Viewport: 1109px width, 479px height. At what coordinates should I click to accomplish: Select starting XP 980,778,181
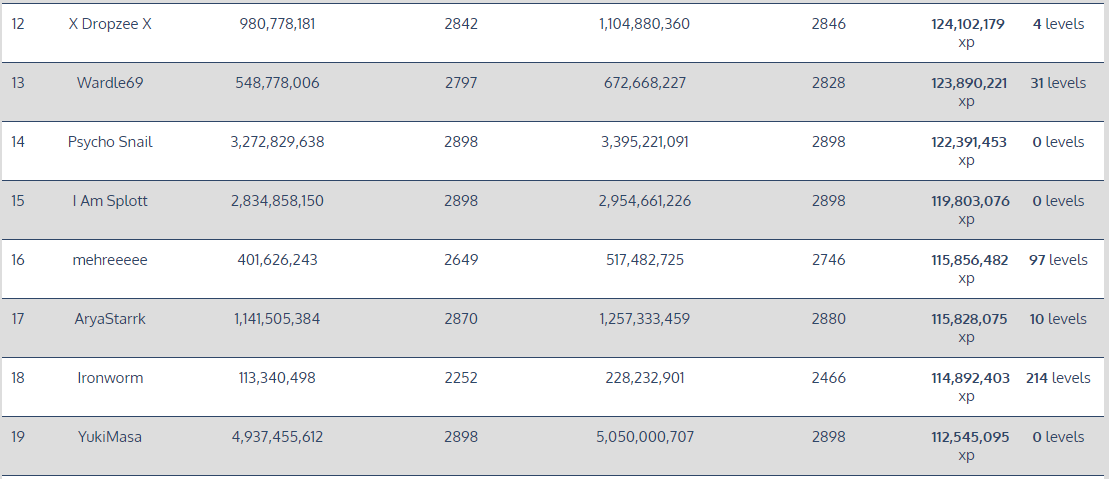pos(277,24)
